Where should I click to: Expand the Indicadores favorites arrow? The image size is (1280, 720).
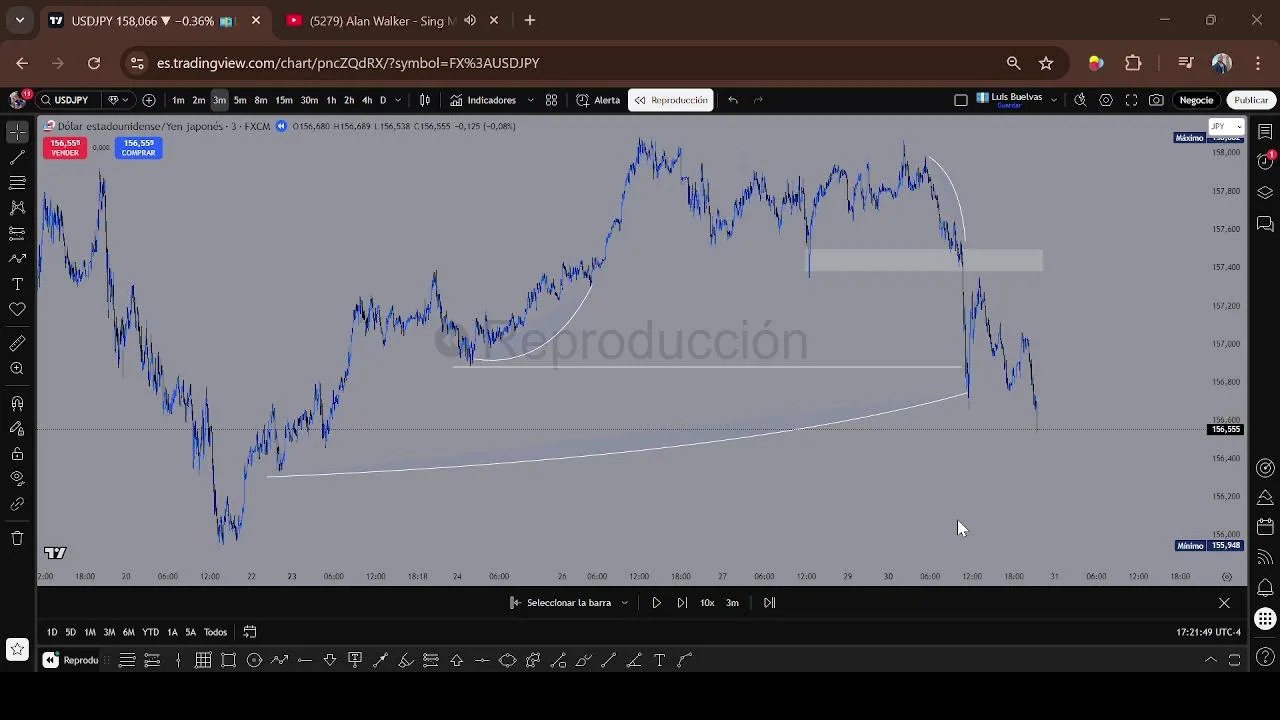coord(530,100)
